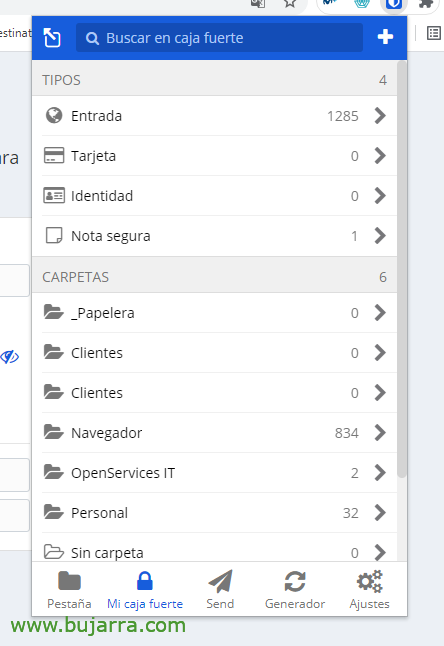
Task: Open Ajustes settings gears
Action: click(369, 590)
